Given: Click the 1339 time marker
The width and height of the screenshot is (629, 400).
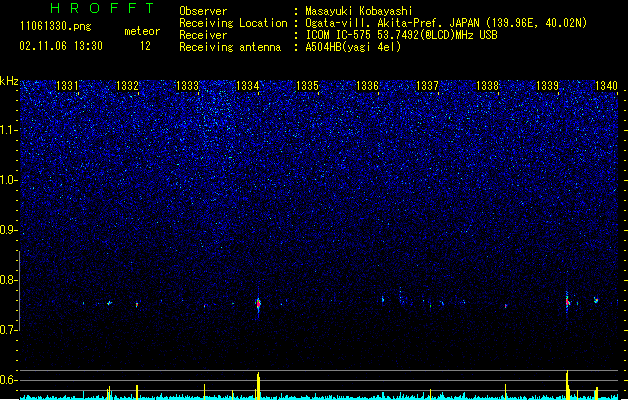Looking at the screenshot, I should [x=547, y=86].
